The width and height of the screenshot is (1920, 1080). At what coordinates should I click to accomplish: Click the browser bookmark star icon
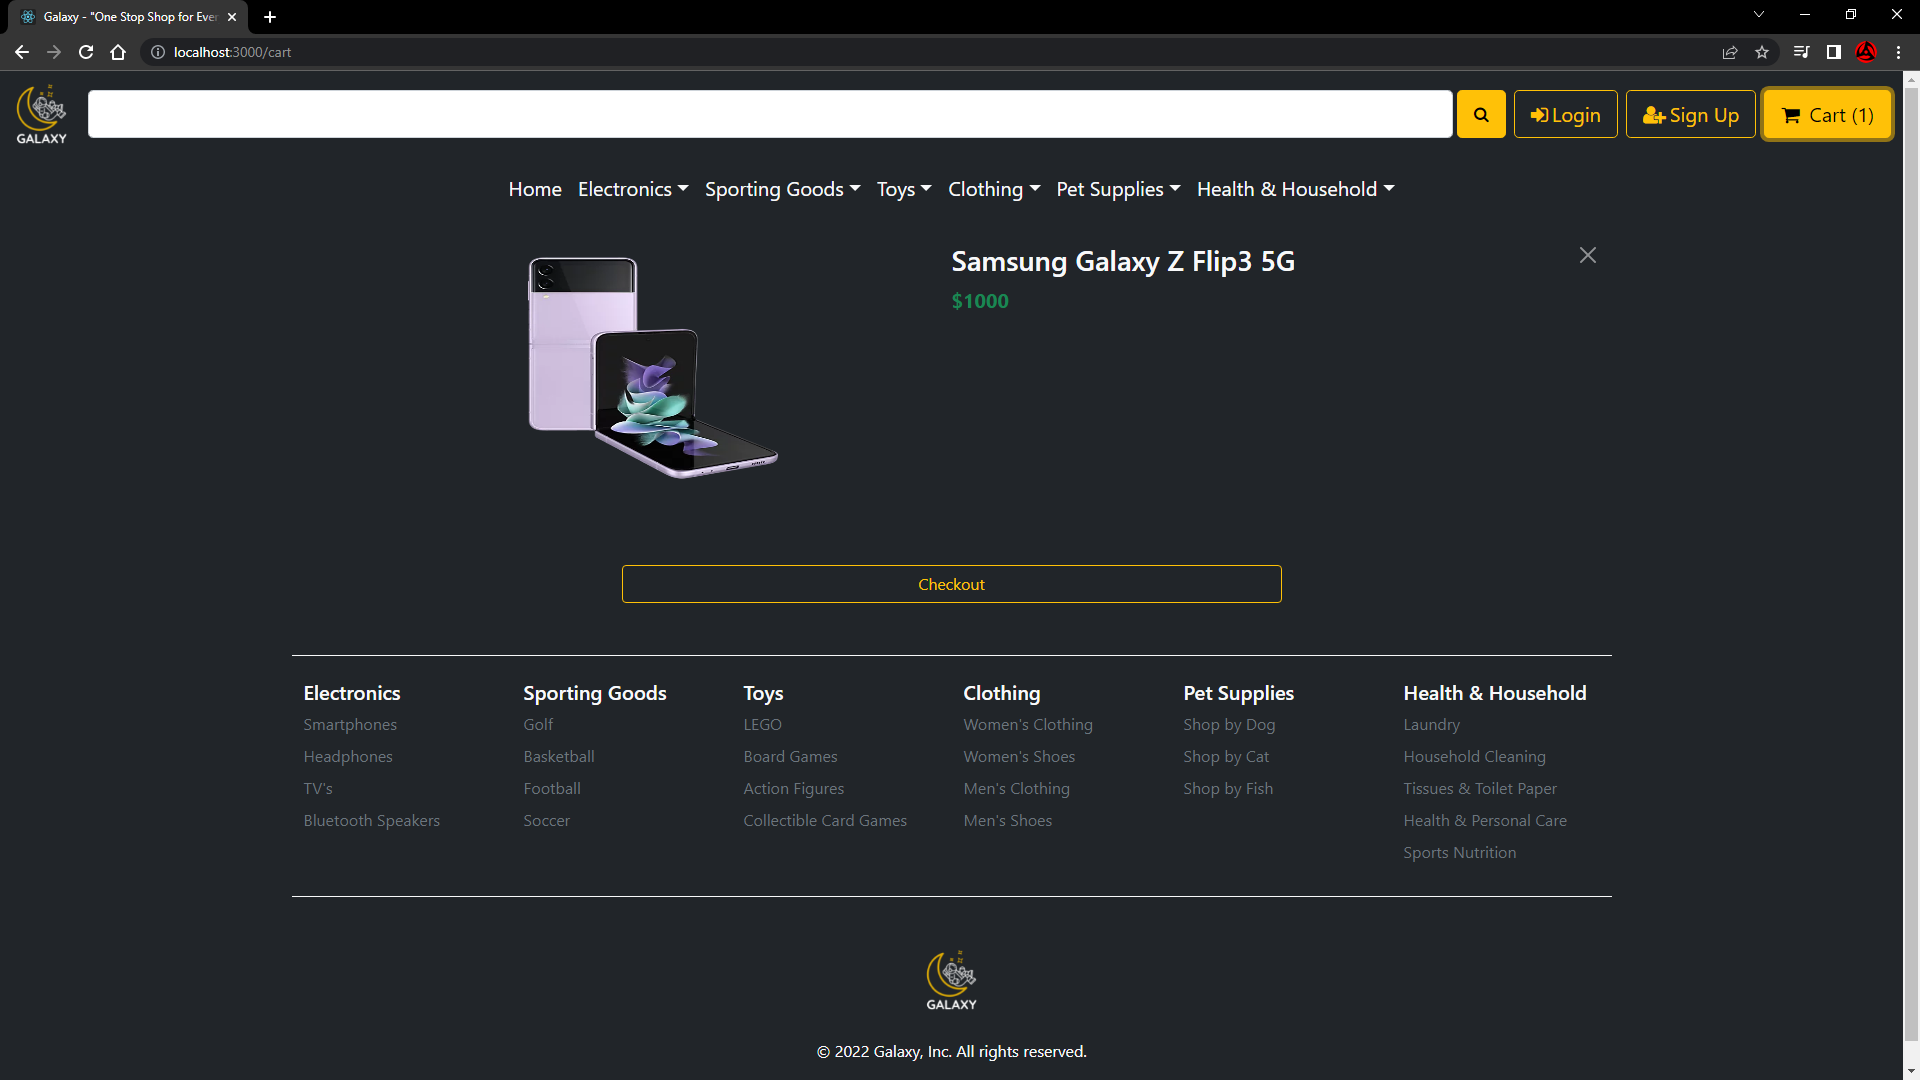[1763, 52]
